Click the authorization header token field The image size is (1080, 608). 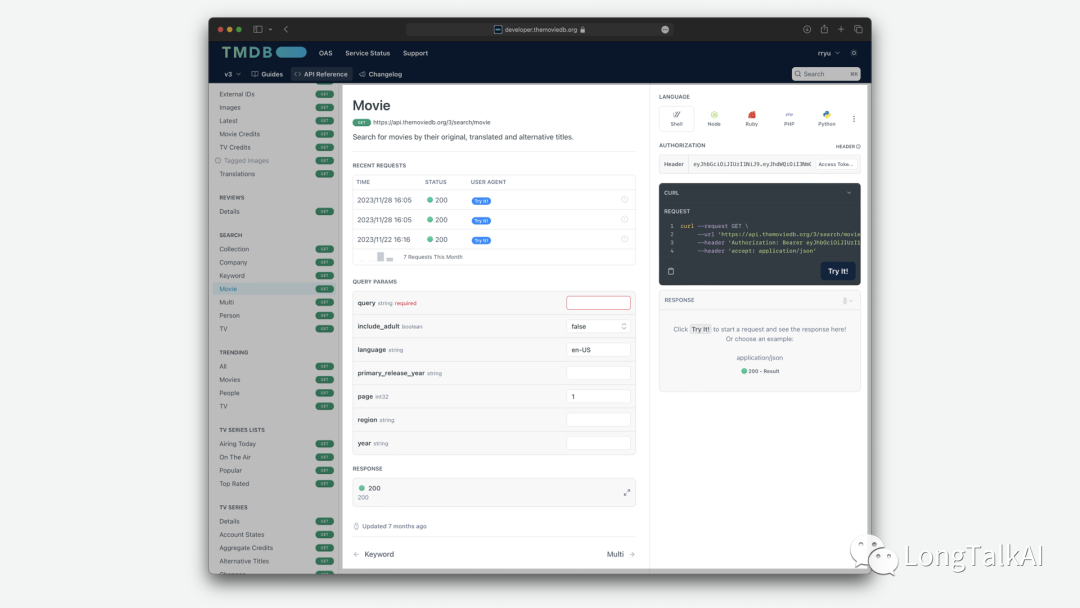751,165
